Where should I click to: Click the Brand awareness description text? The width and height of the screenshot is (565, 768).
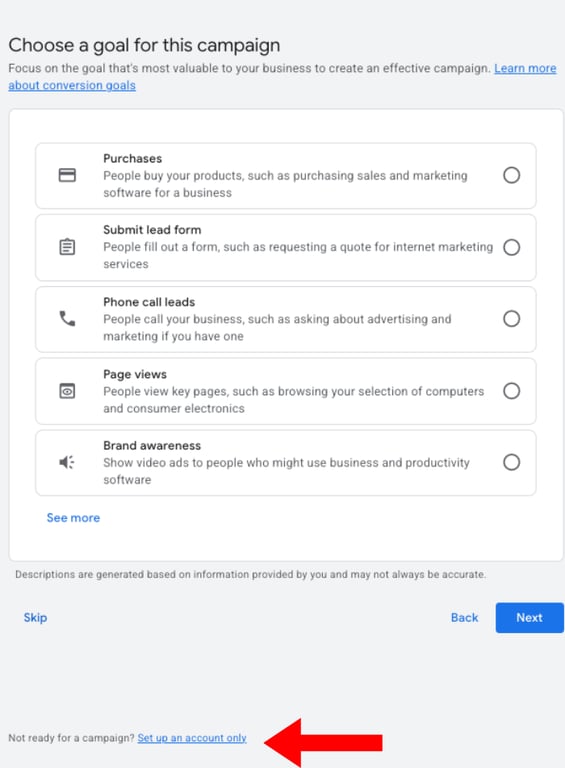pos(286,471)
